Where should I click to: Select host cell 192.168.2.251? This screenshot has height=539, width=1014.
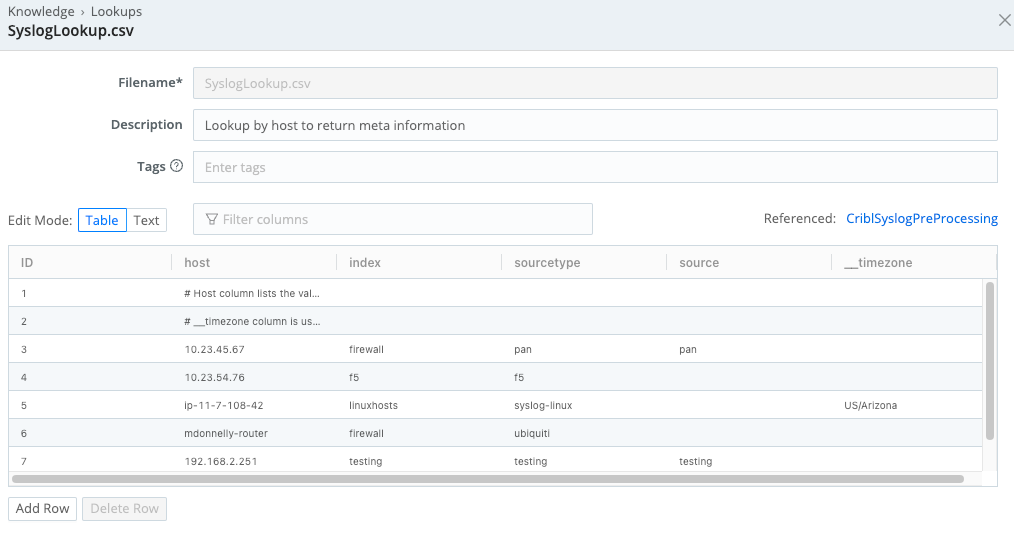pos(221,461)
